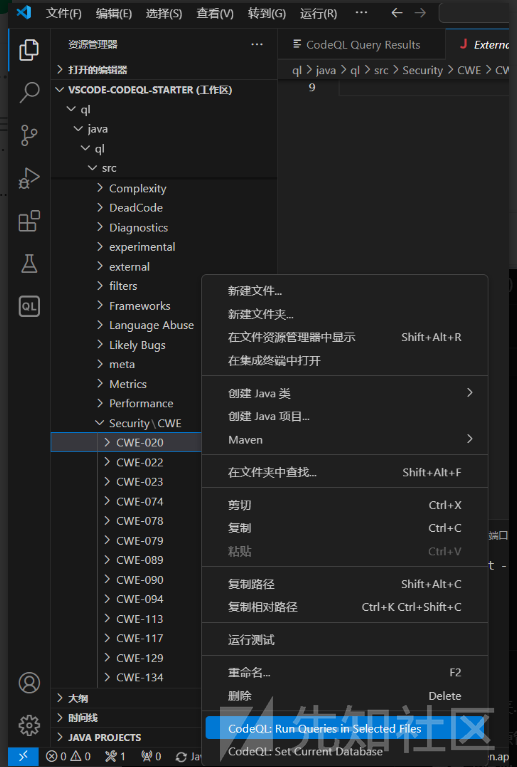The image size is (517, 767).
Task: Open the 文件(F) menu
Action: 64,14
